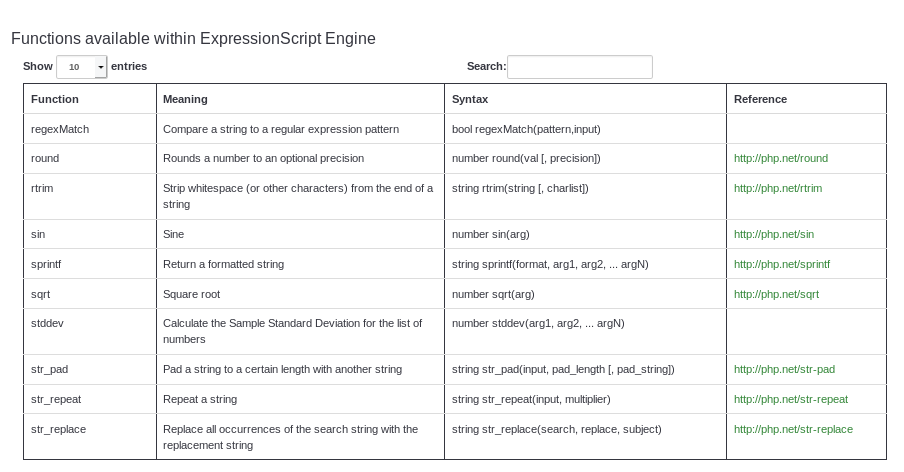Select the regexMatch function cell
This screenshot has width=904, height=472.
(x=60, y=129)
